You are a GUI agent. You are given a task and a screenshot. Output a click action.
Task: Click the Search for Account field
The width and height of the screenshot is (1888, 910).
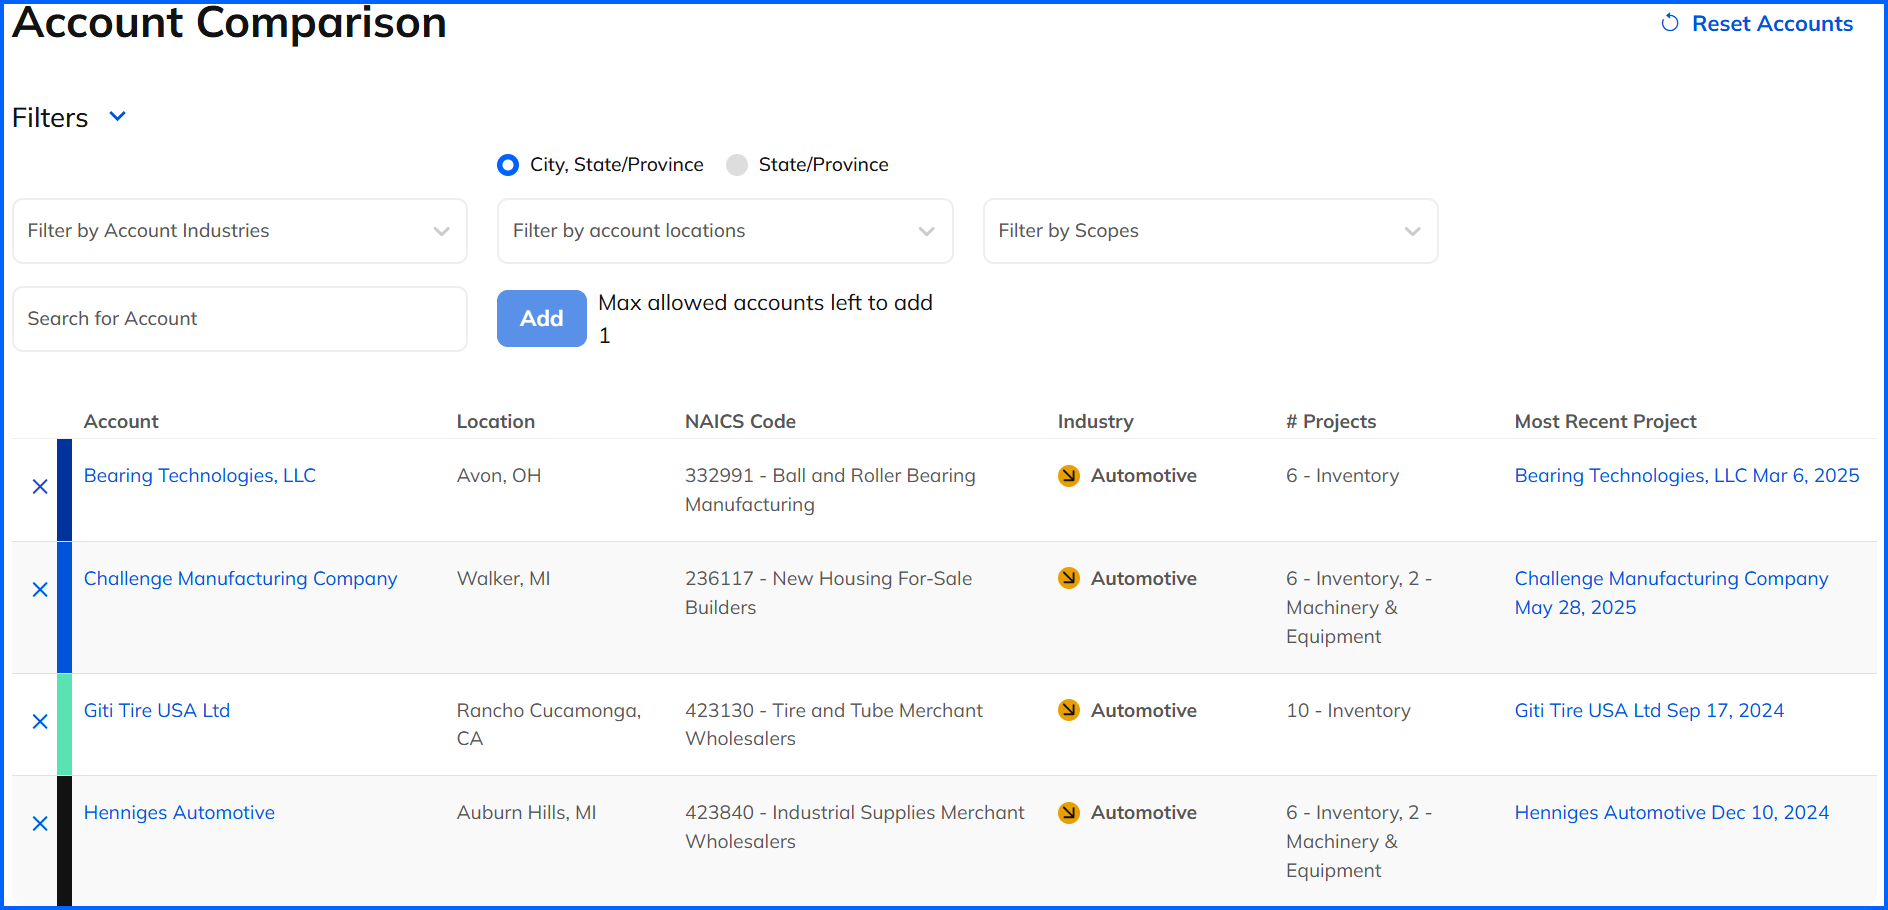coord(240,319)
